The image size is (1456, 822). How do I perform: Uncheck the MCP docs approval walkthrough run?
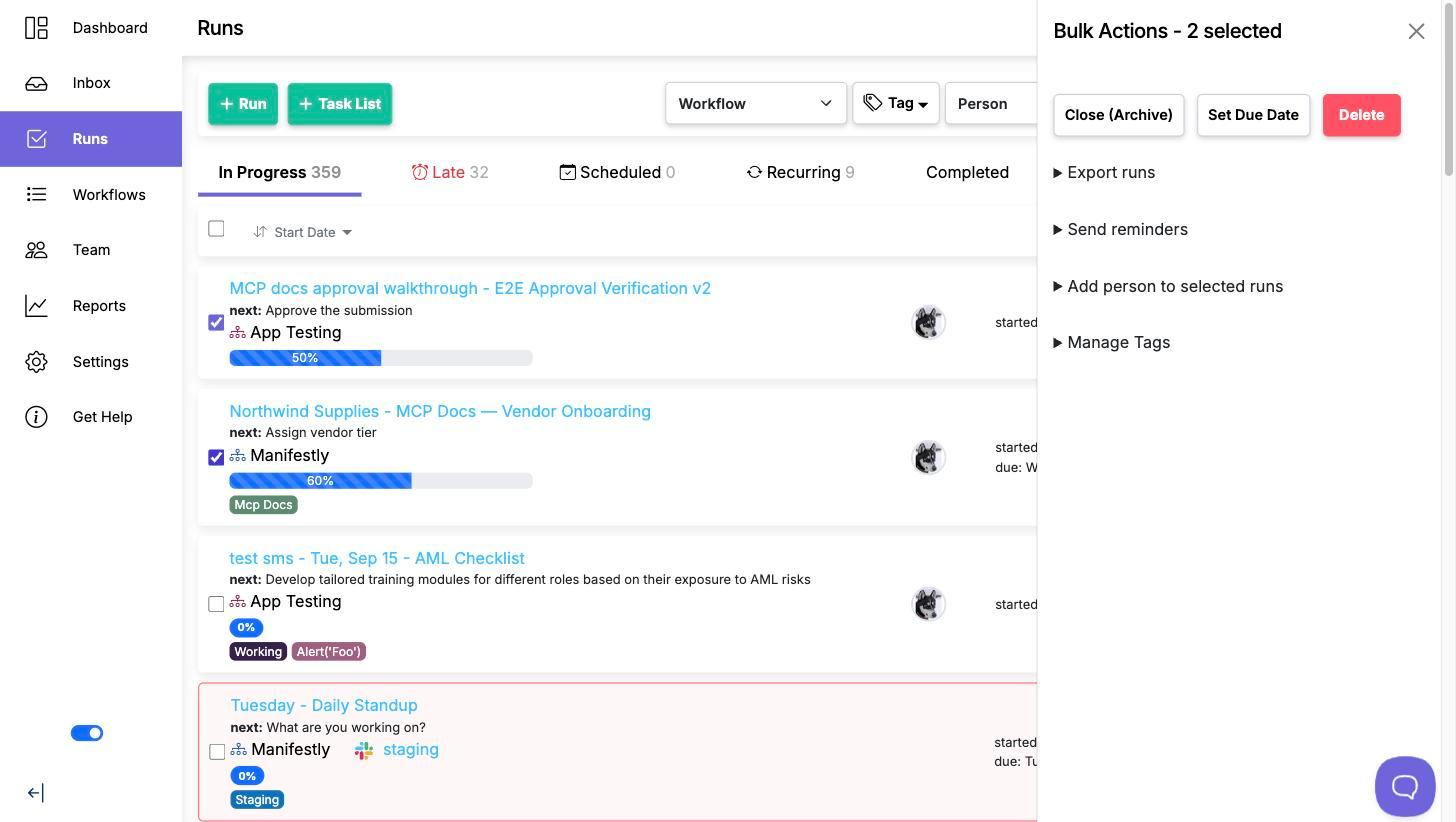pos(216,322)
